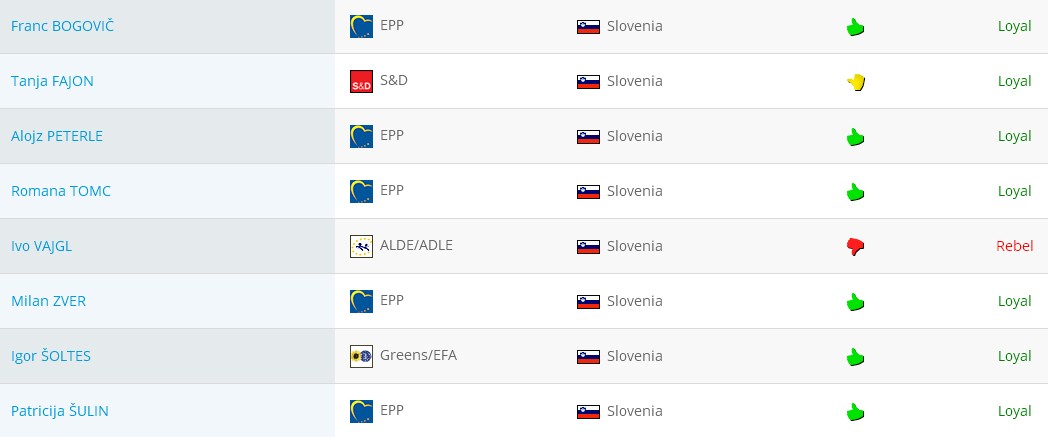Open Tanja FAJON's profile link

[x=52, y=81]
